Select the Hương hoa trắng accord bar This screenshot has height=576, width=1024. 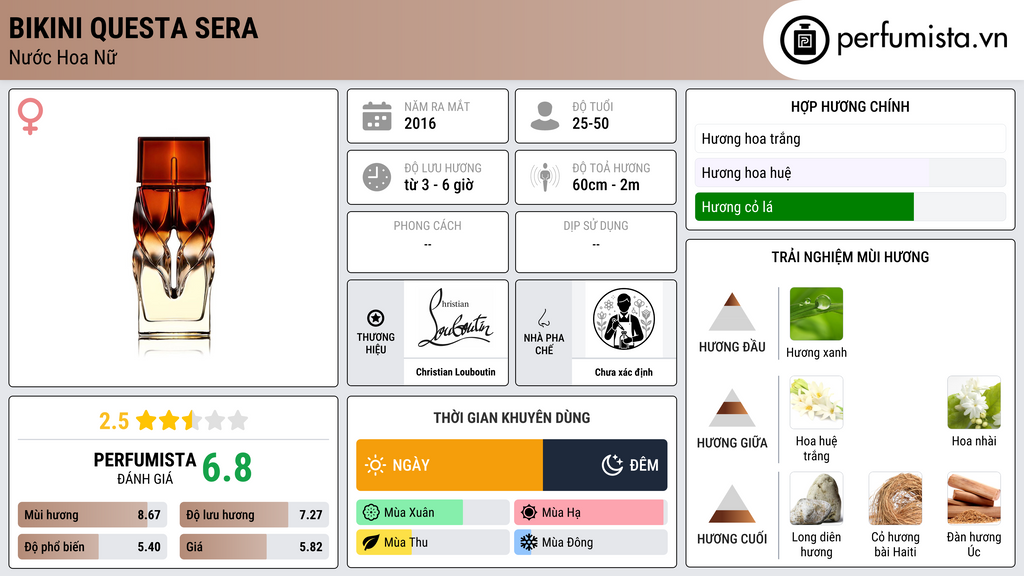tap(850, 138)
